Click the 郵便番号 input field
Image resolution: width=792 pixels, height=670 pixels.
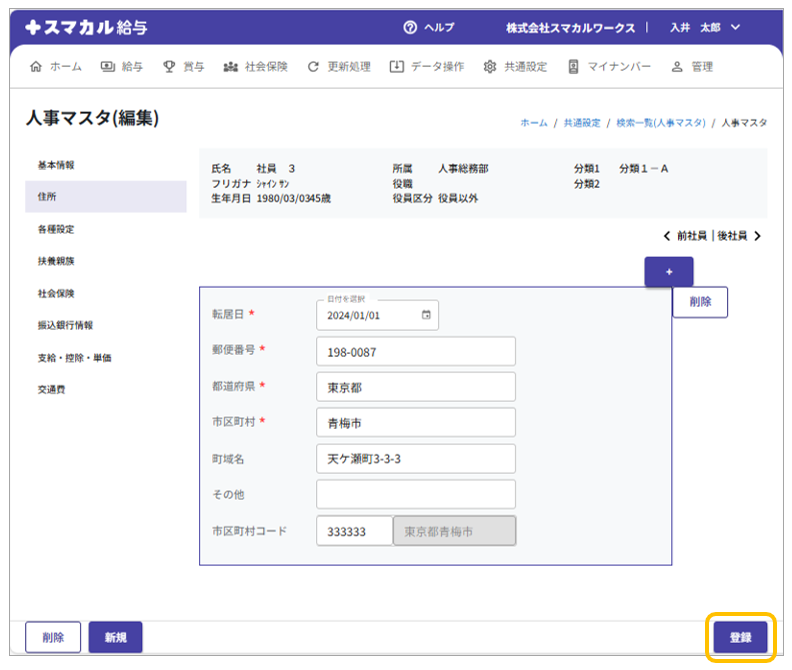coord(415,352)
